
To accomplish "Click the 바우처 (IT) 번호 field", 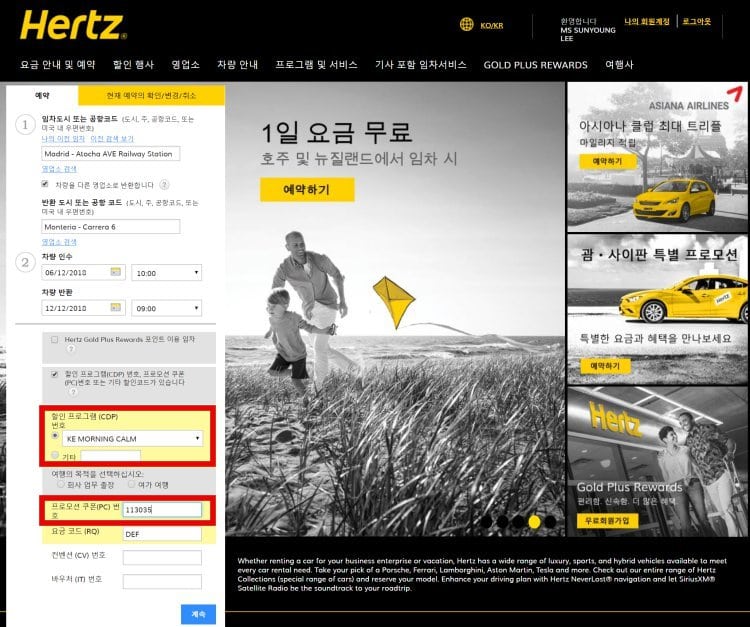I will (162, 582).
